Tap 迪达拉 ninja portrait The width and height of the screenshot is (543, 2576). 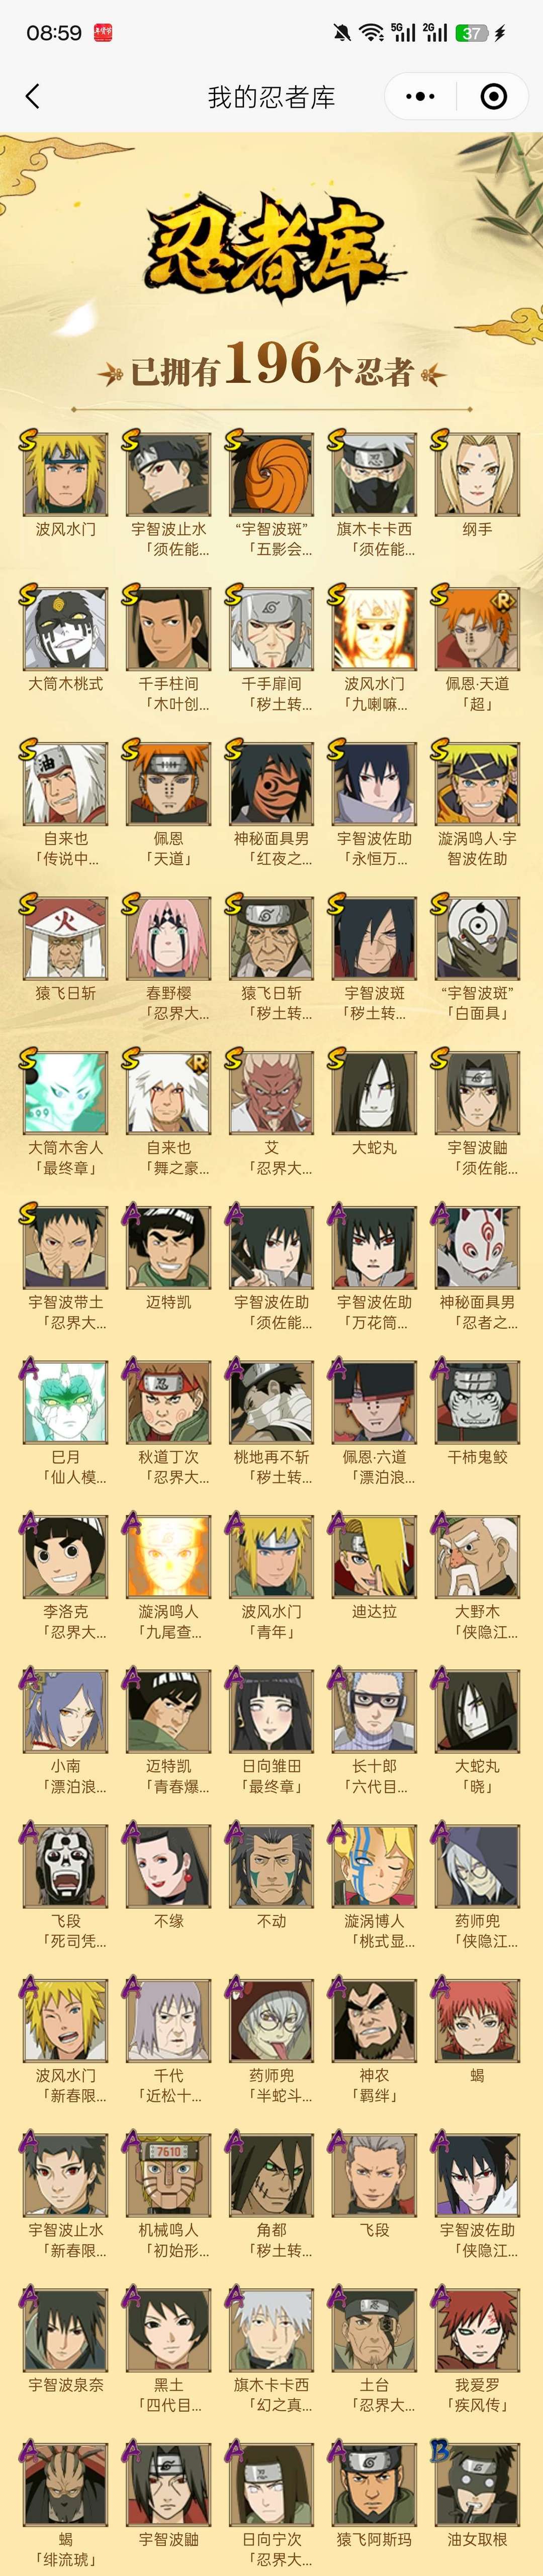click(x=374, y=1557)
